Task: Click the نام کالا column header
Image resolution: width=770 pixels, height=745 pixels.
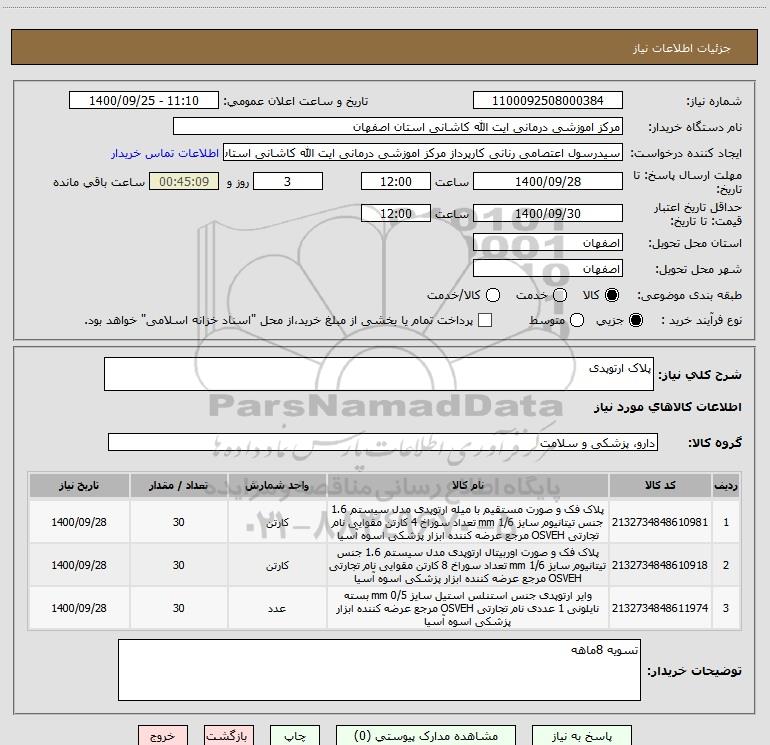Action: 468,485
